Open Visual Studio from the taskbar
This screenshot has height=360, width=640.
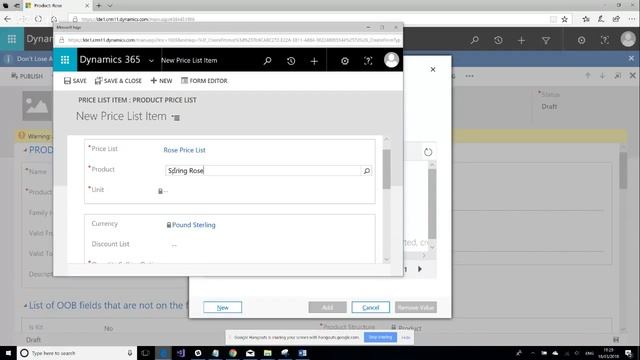pyautogui.click(x=180, y=353)
